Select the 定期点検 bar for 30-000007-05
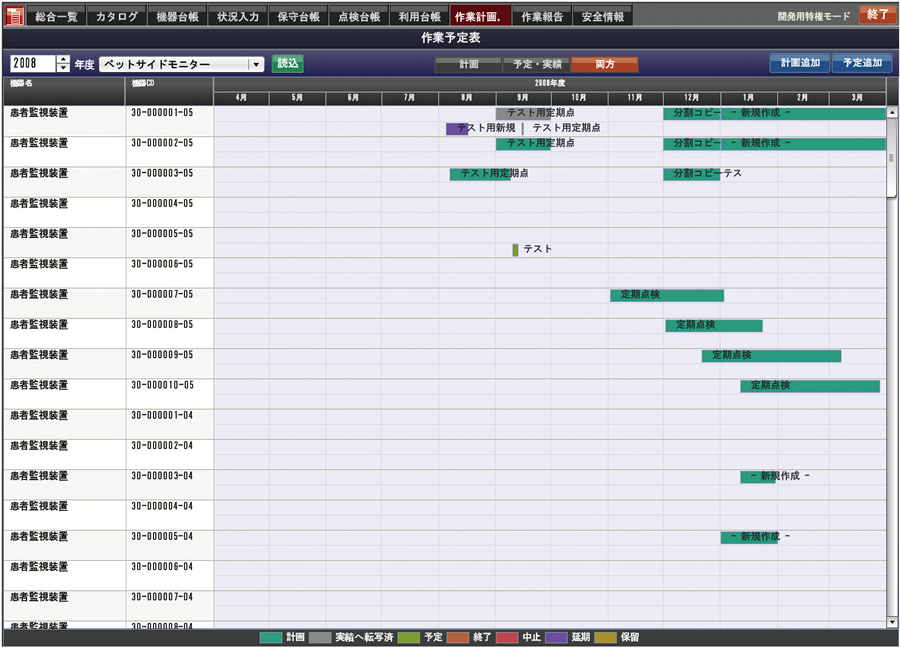Image resolution: width=900 pixels, height=648 pixels. 666,295
